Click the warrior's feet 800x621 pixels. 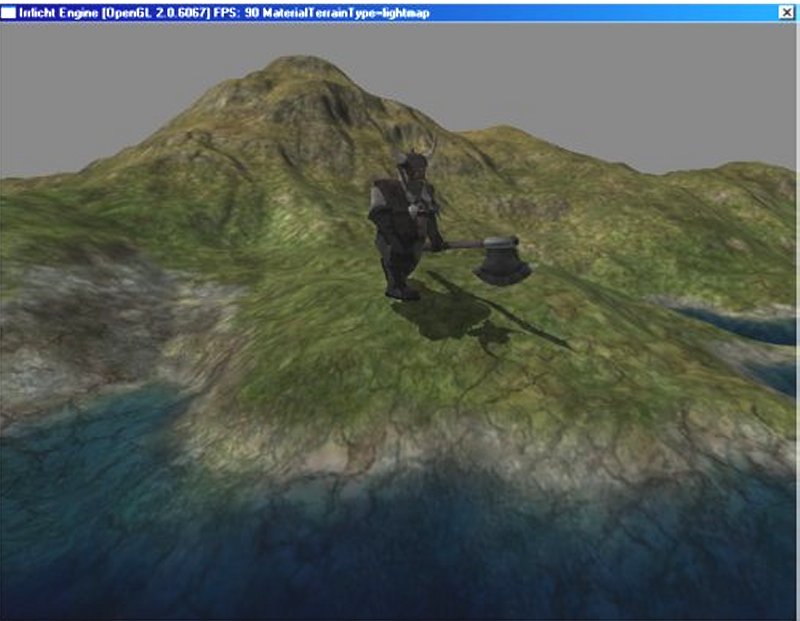(402, 291)
